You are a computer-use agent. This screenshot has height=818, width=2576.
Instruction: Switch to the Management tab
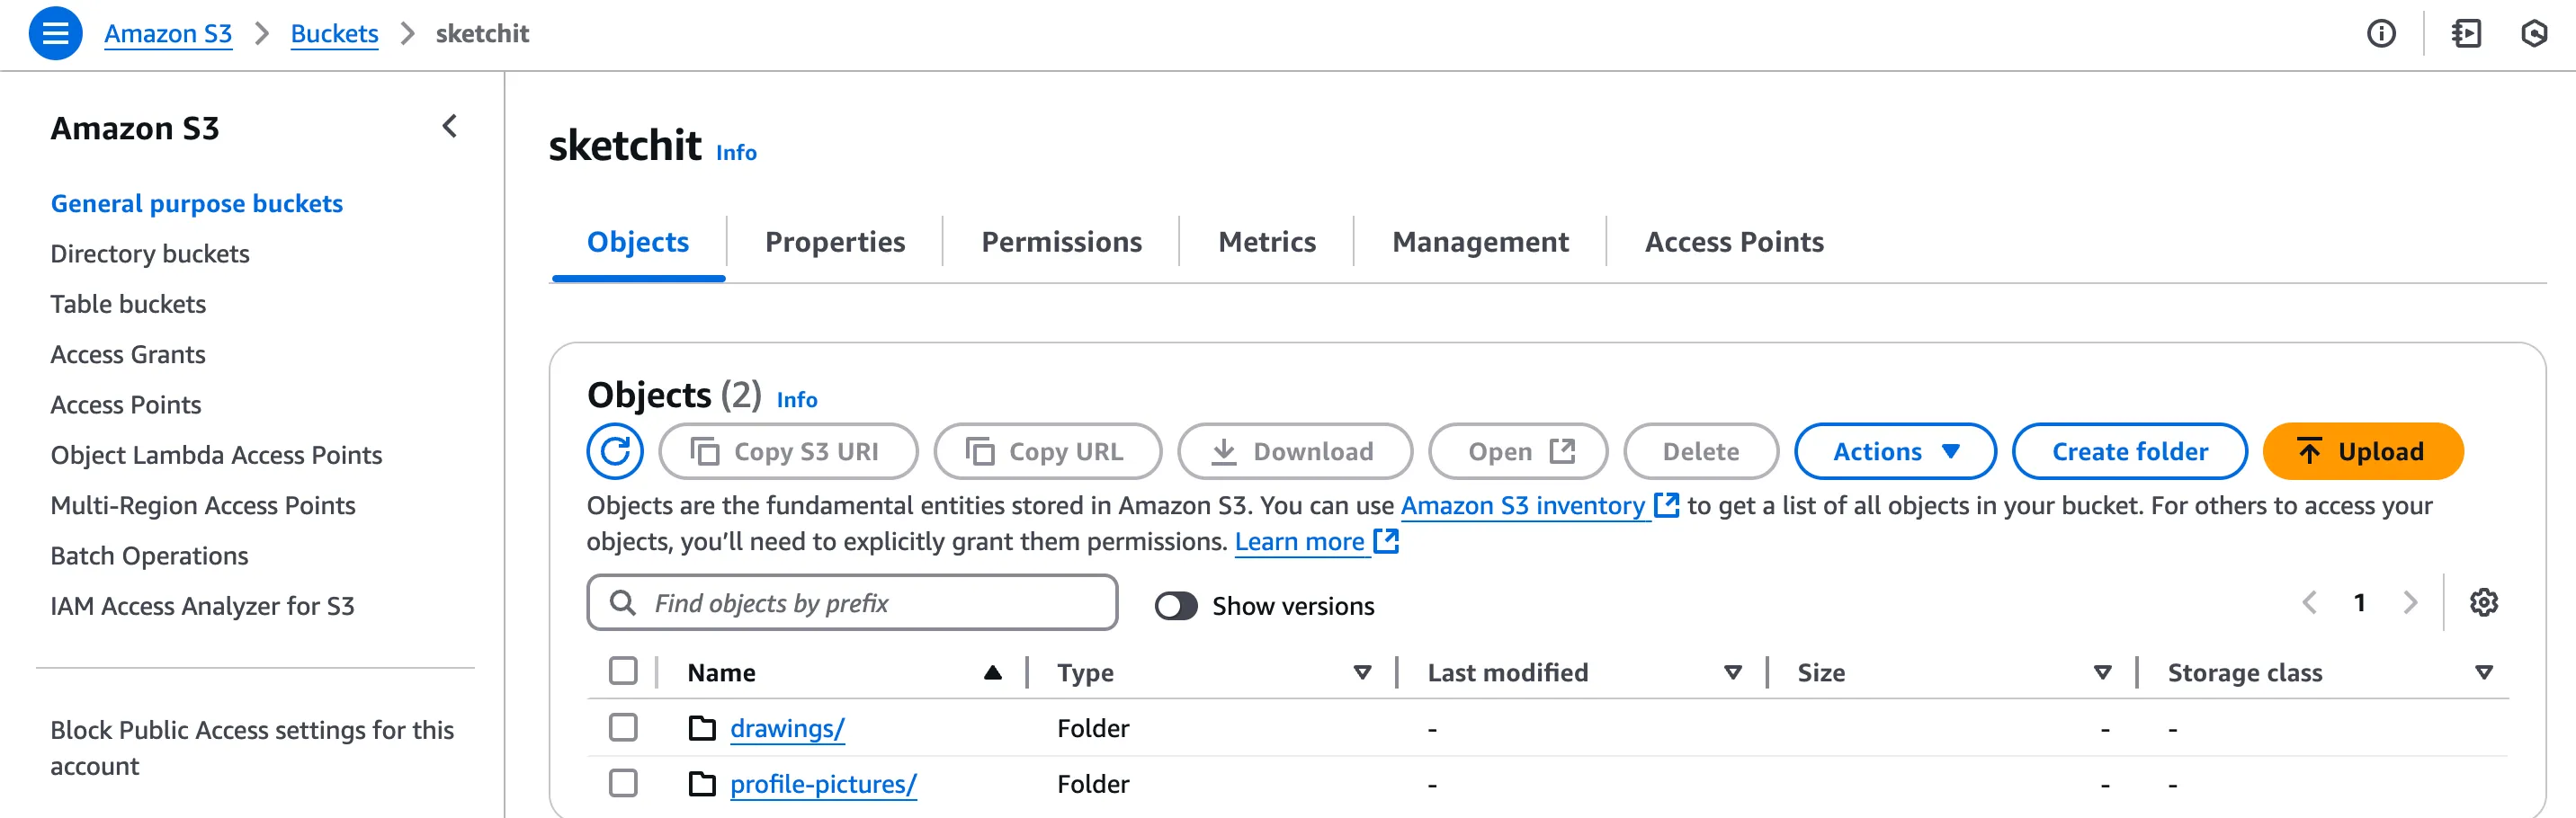click(1480, 242)
